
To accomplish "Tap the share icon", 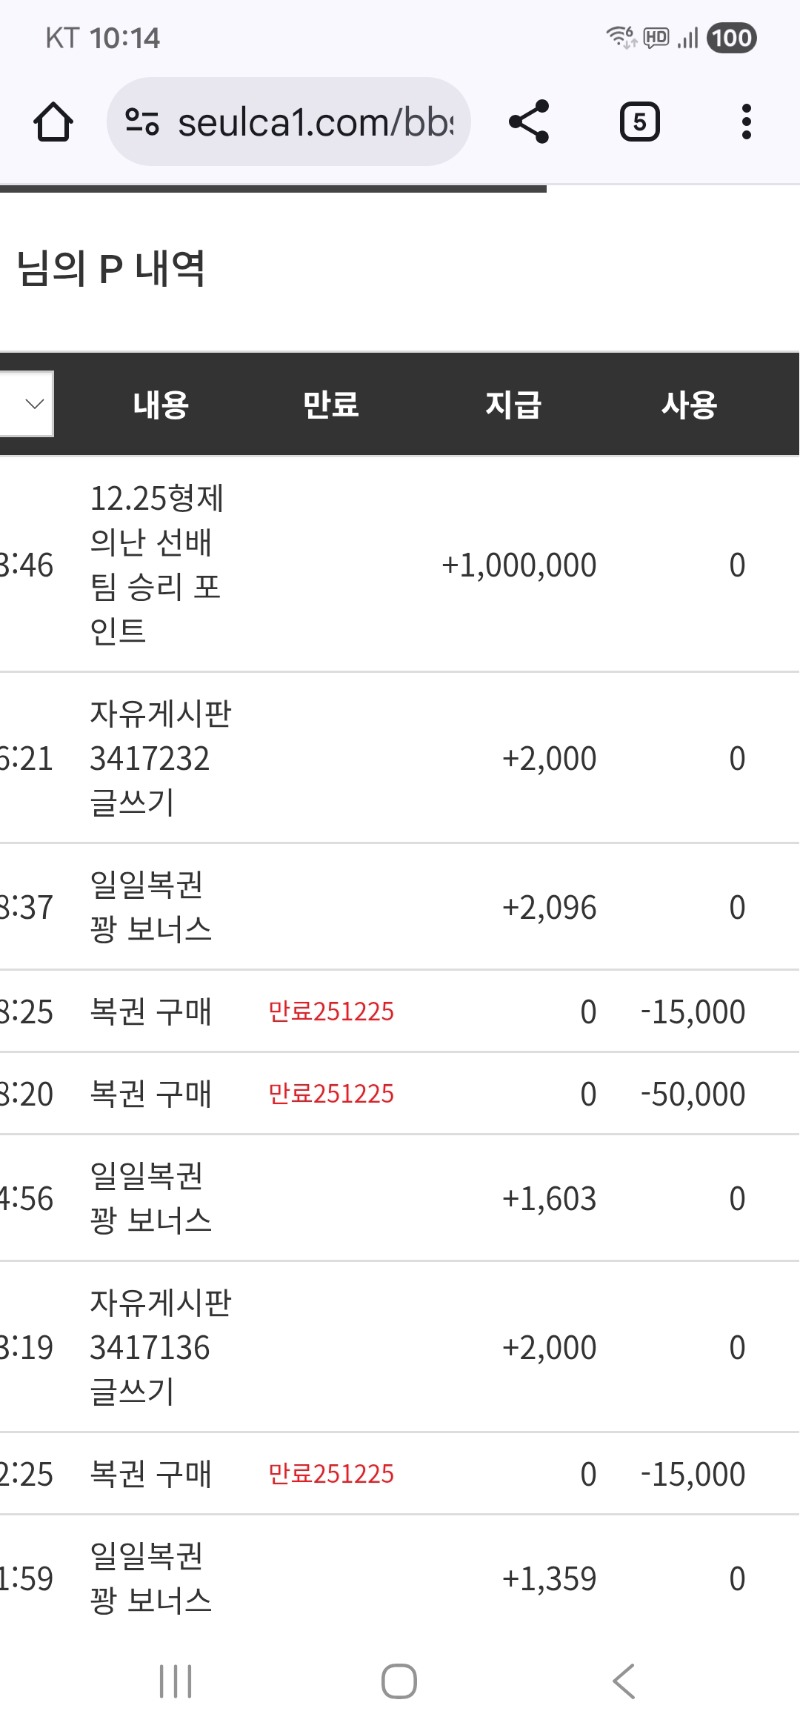I will tap(529, 122).
